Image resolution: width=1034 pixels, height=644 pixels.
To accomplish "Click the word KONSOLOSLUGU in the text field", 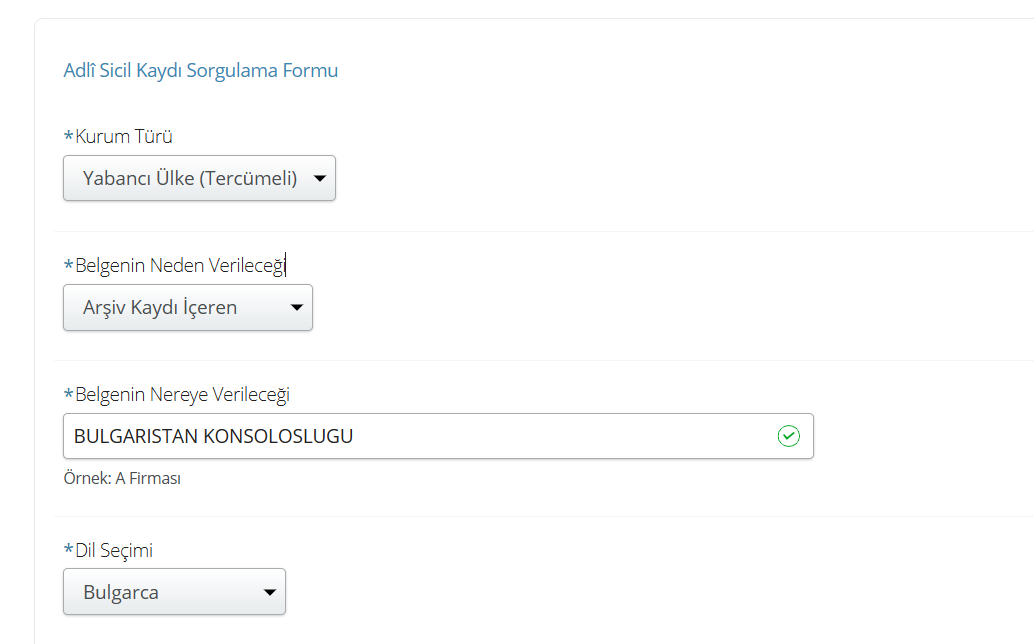I will point(278,436).
